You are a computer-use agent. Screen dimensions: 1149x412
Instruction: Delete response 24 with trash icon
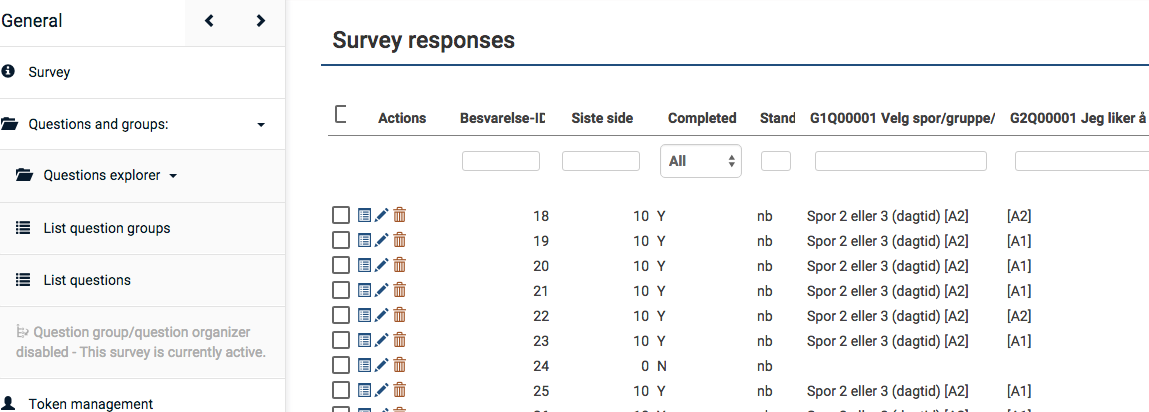[x=399, y=365]
